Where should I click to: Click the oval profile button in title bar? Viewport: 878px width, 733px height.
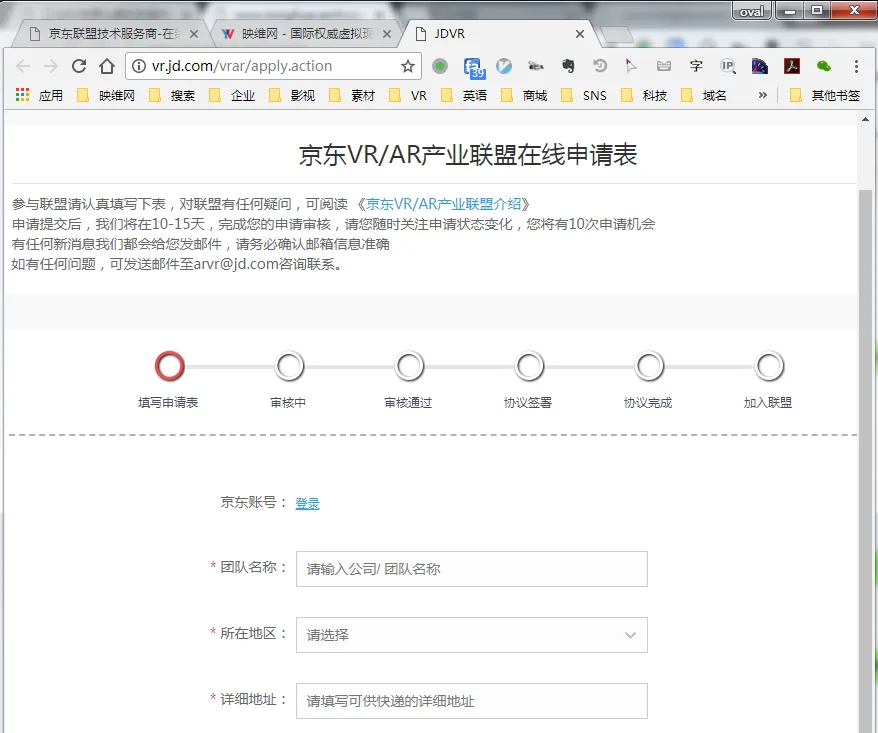click(x=751, y=11)
